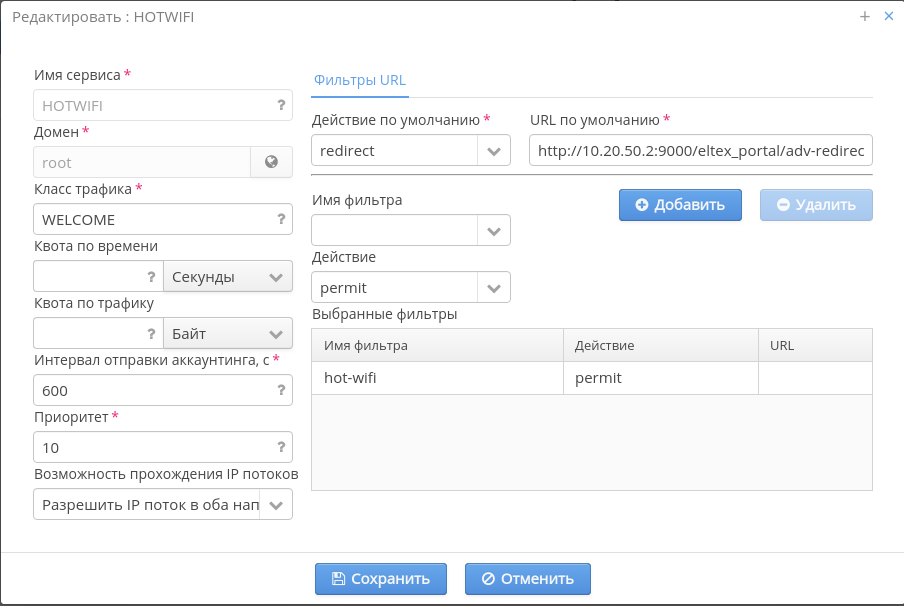This screenshot has width=904, height=606.
Task: Click the domain globe icon button
Action: tap(271, 162)
